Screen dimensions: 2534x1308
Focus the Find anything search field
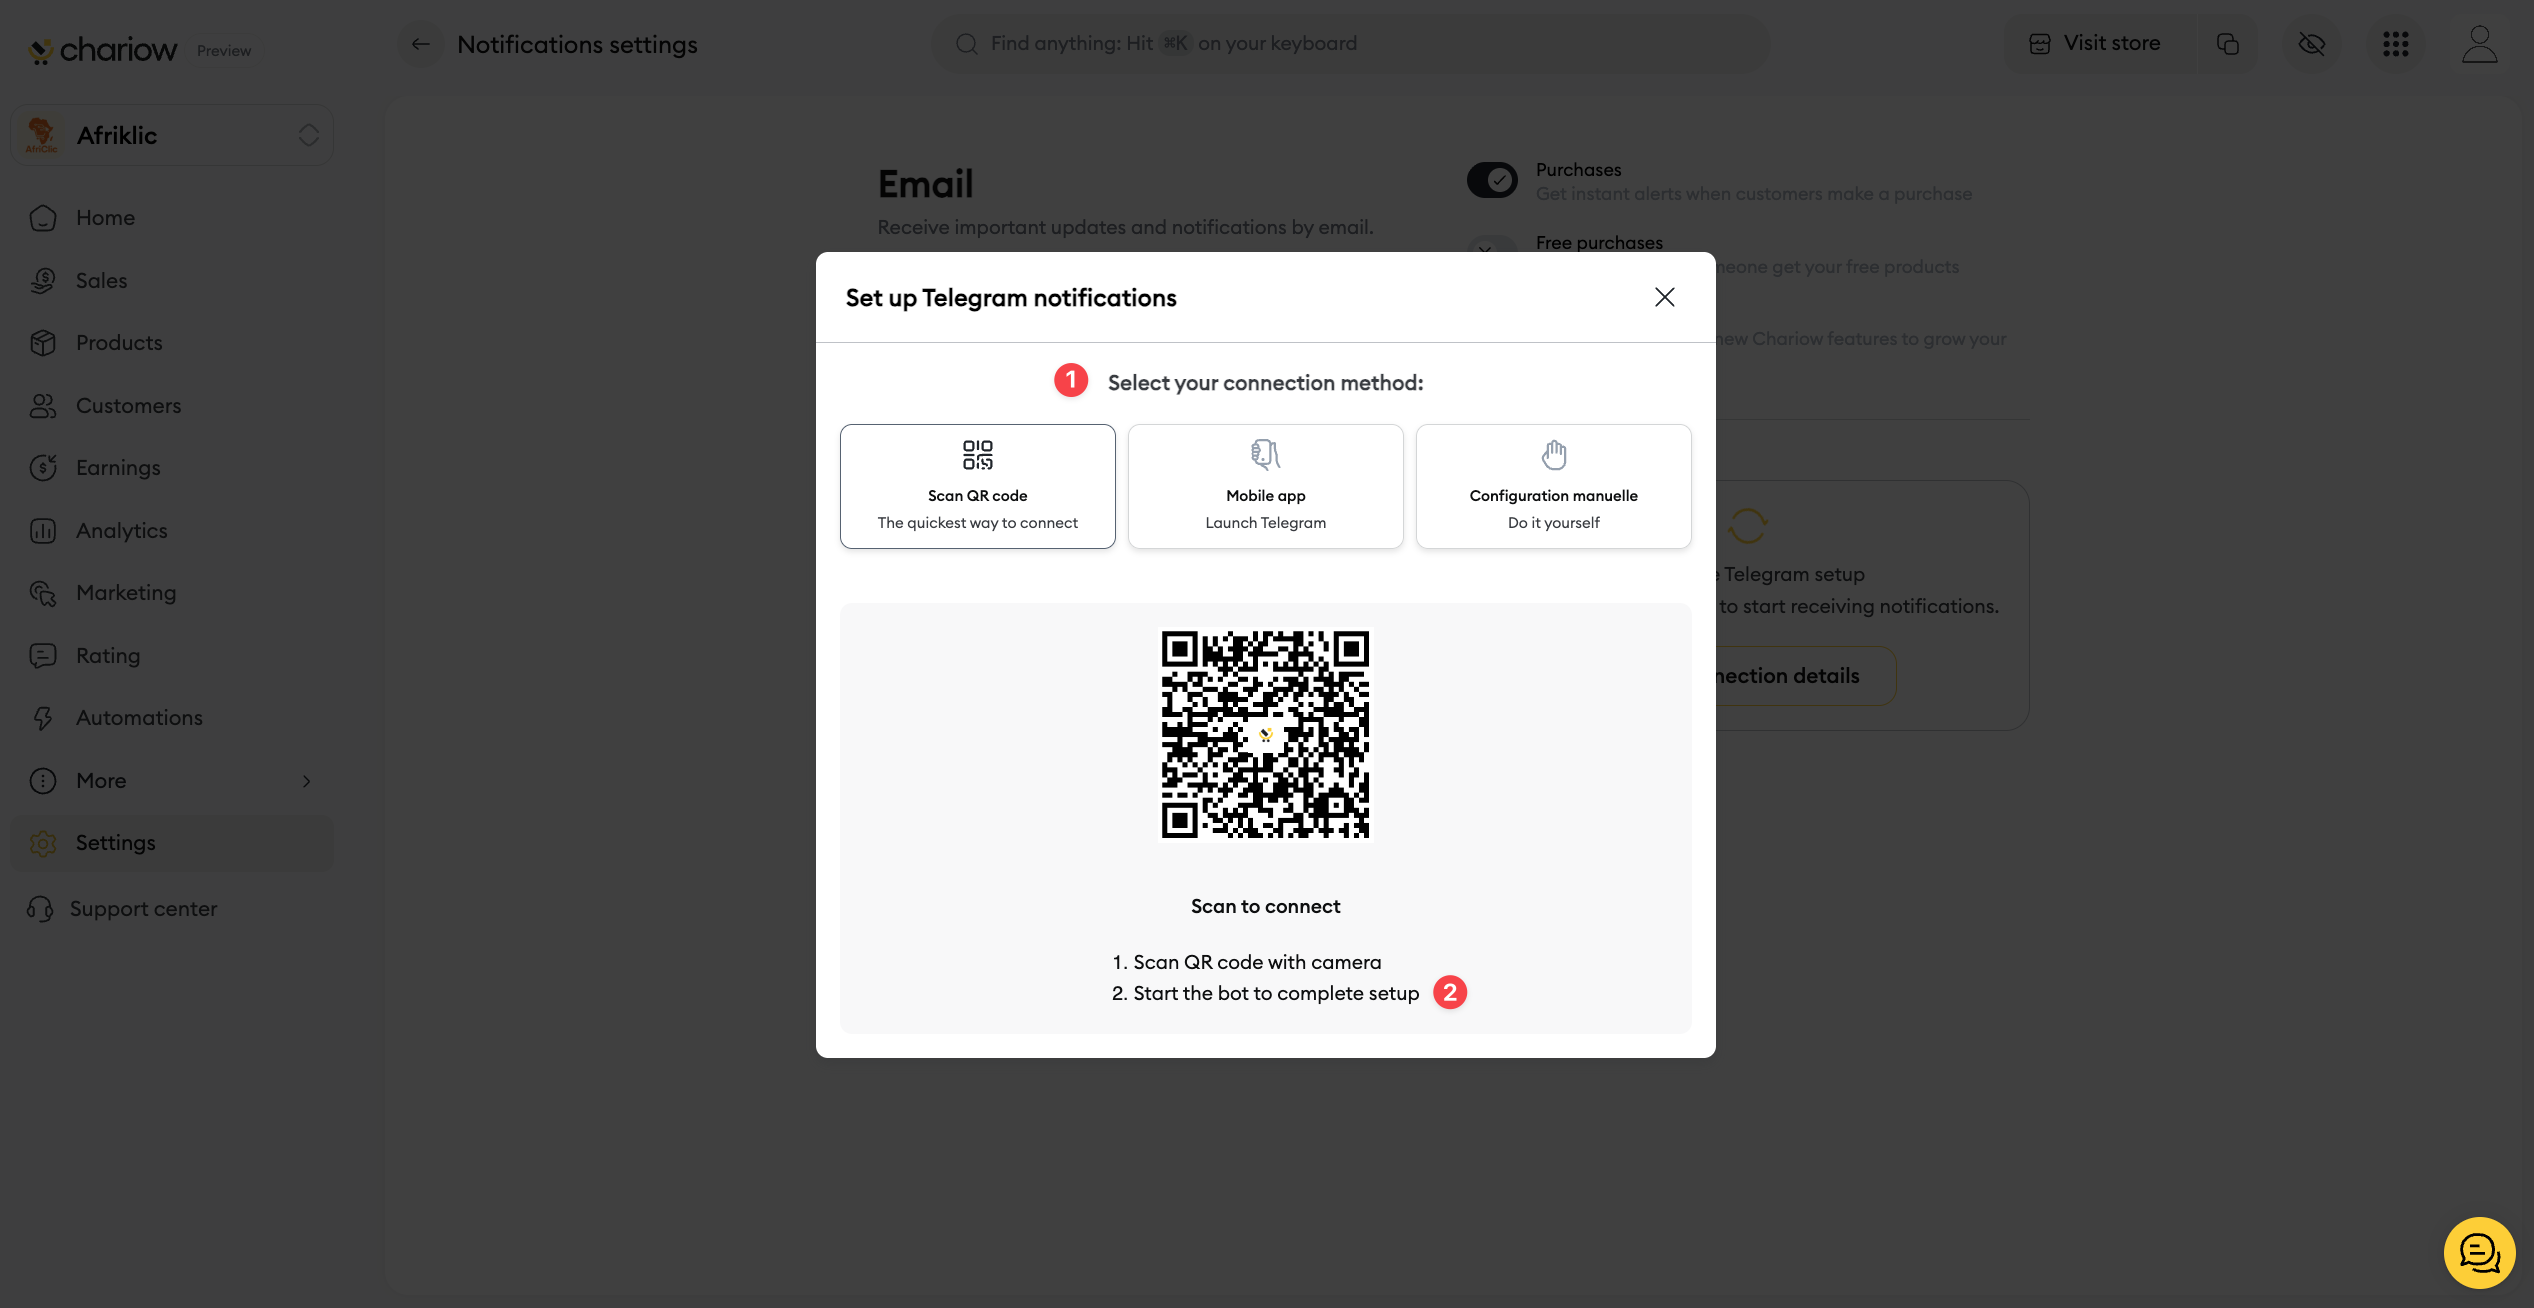pyautogui.click(x=1350, y=44)
